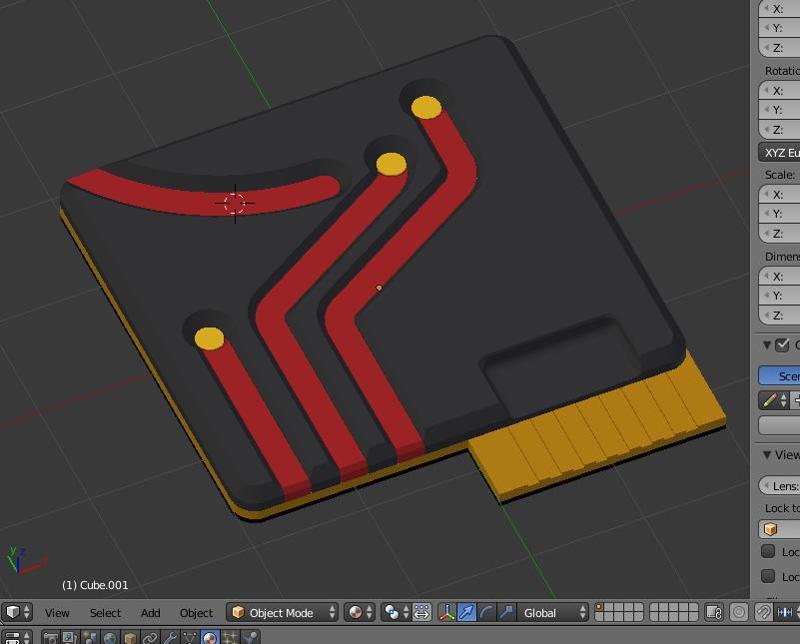Image resolution: width=800 pixels, height=644 pixels.
Task: Toggle the 3D manipulator widget icon
Action: 446,612
